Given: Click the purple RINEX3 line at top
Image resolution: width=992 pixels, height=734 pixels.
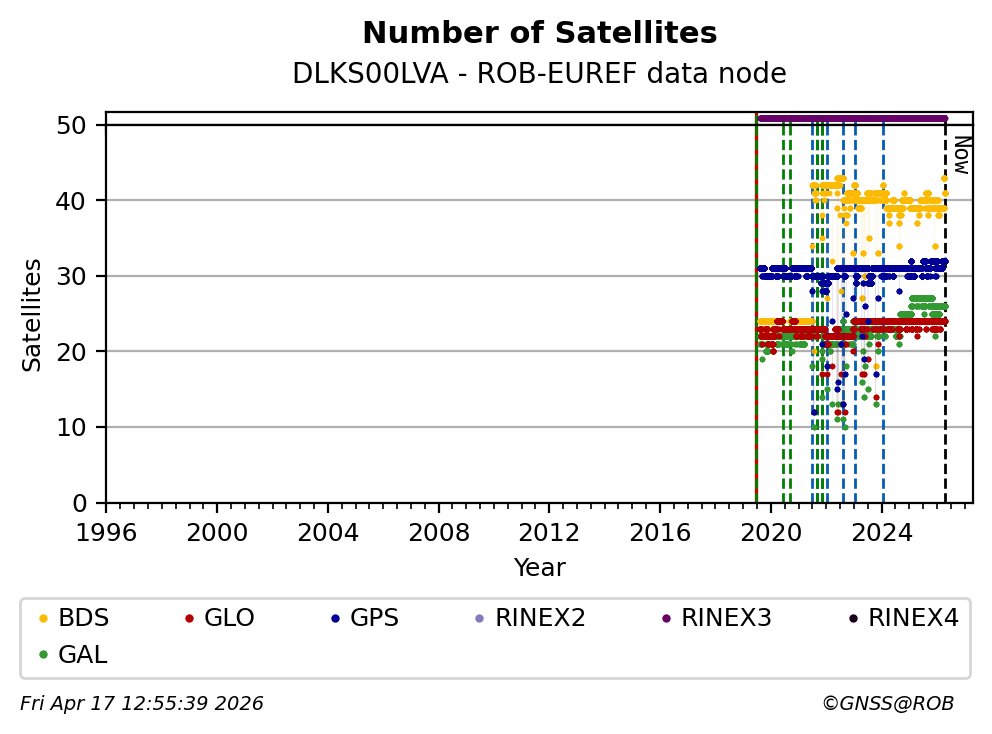Looking at the screenshot, I should [850, 118].
